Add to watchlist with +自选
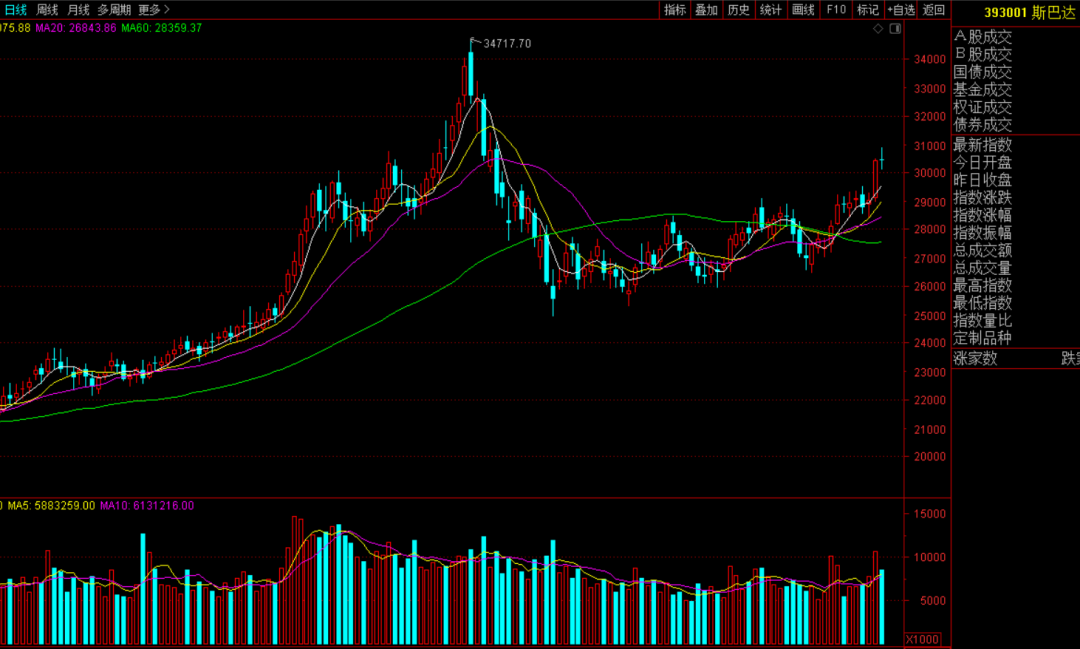Viewport: 1080px width, 649px height. point(901,10)
